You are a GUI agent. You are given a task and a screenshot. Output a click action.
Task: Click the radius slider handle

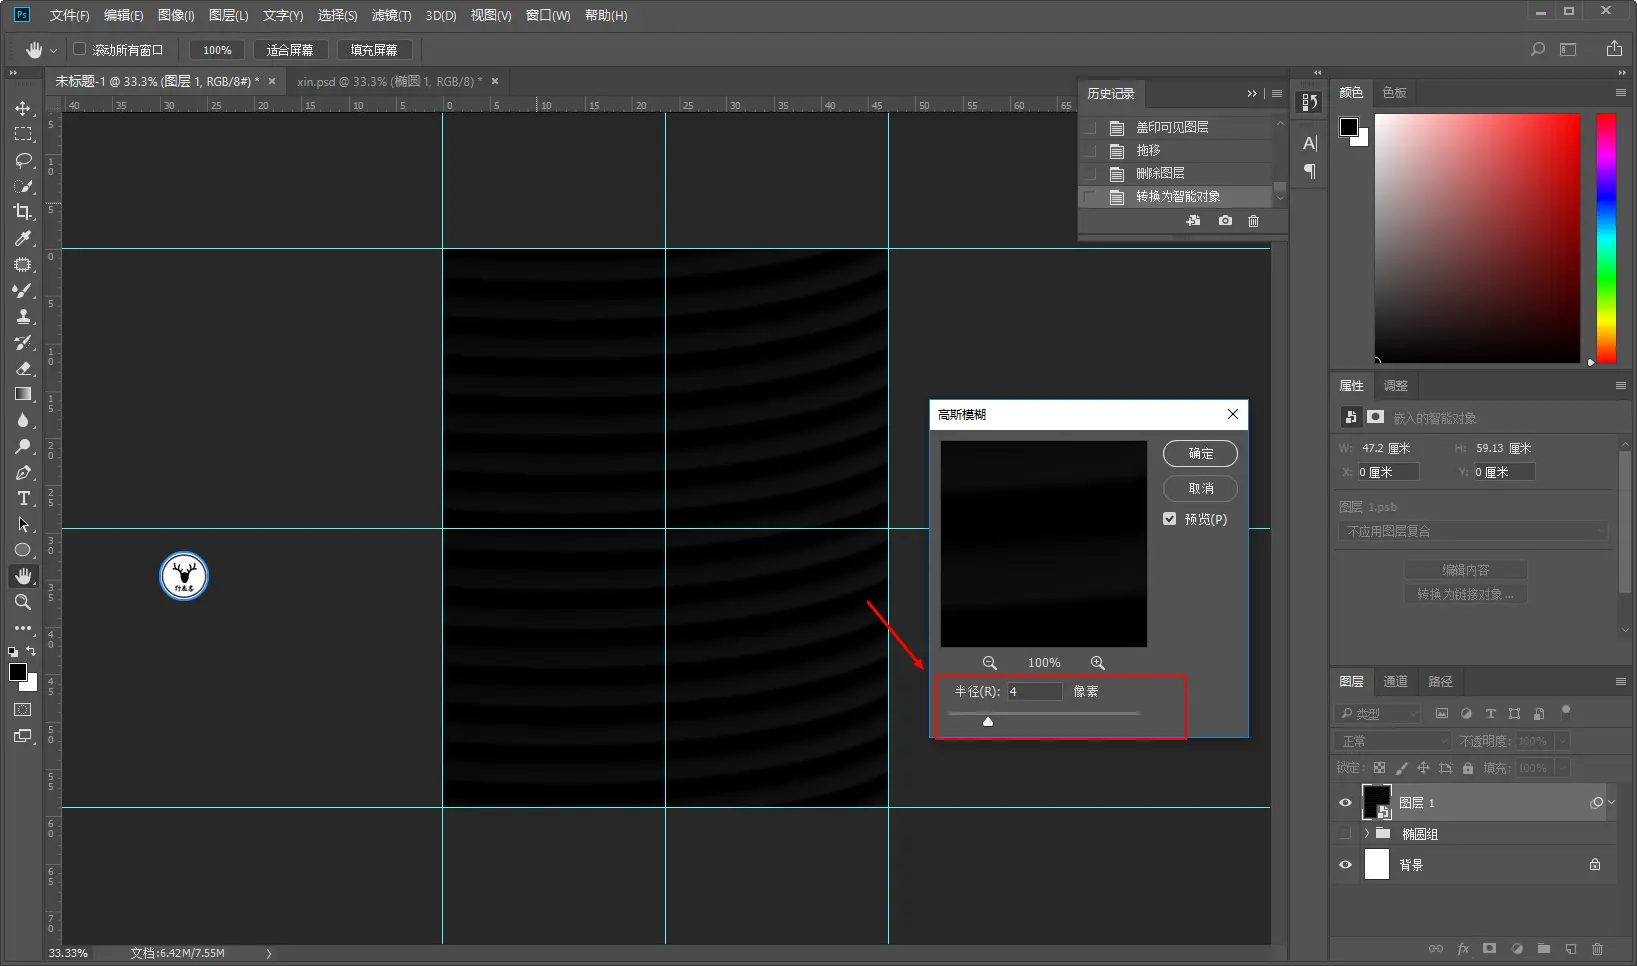point(988,721)
